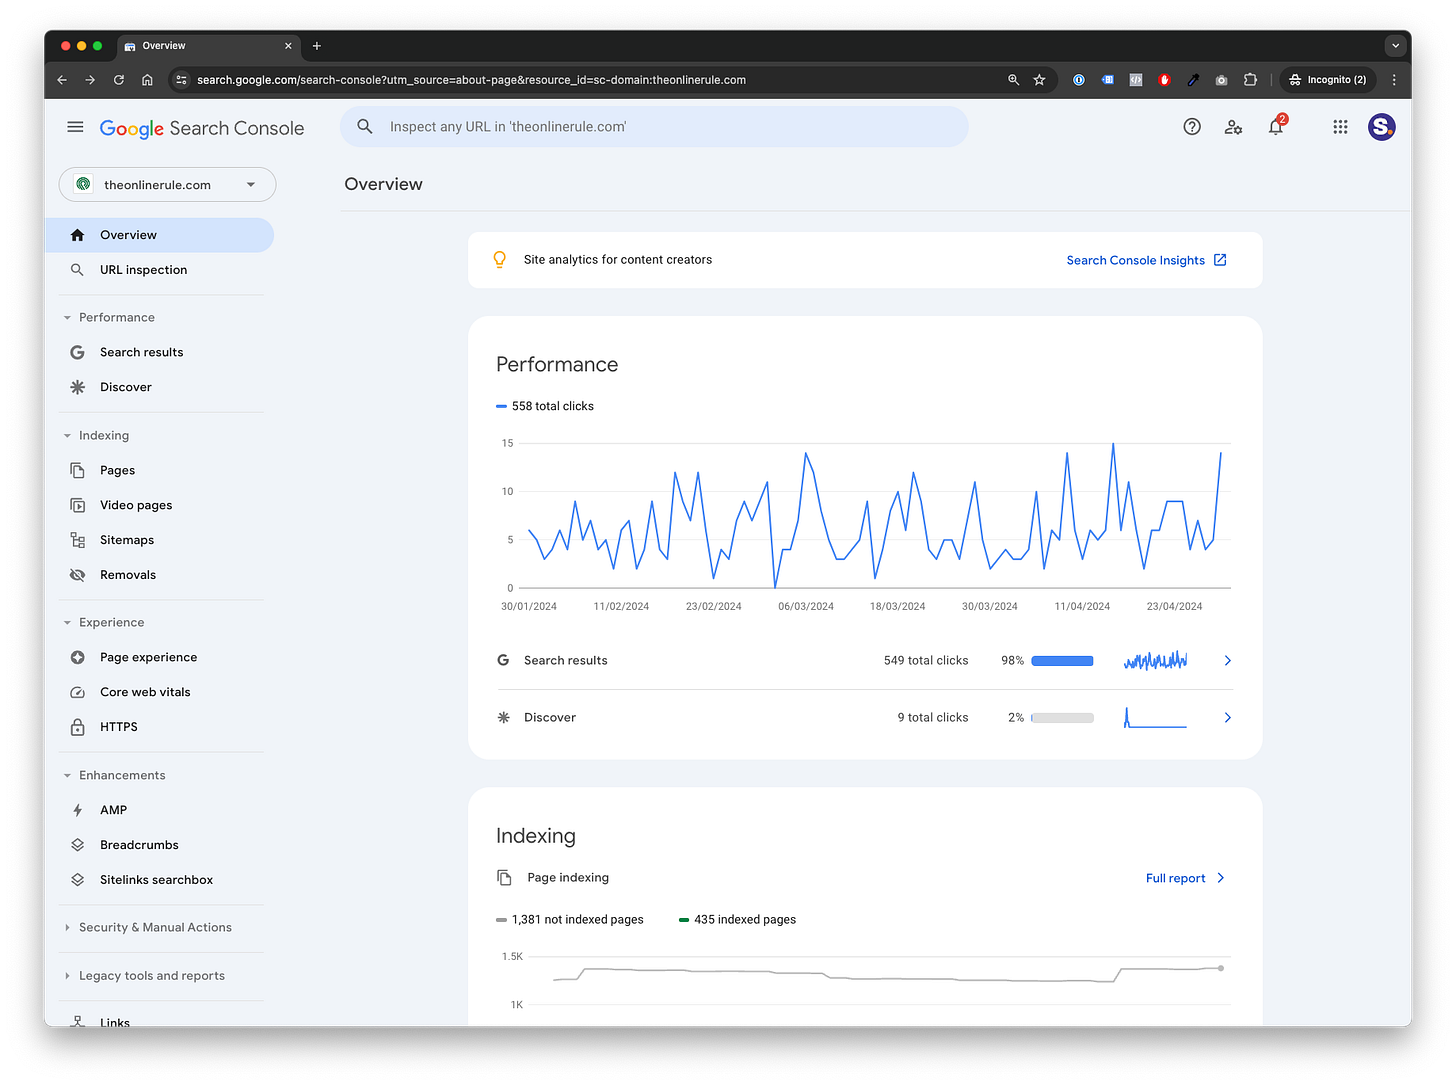Click the browser address bar URL

point(471,80)
